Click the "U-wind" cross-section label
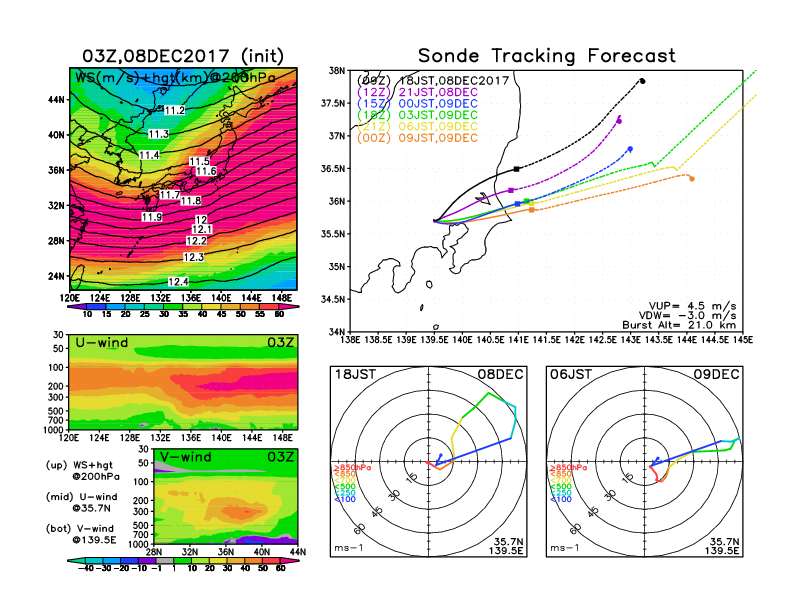Screen dimensions: 792x612 pos(102,343)
